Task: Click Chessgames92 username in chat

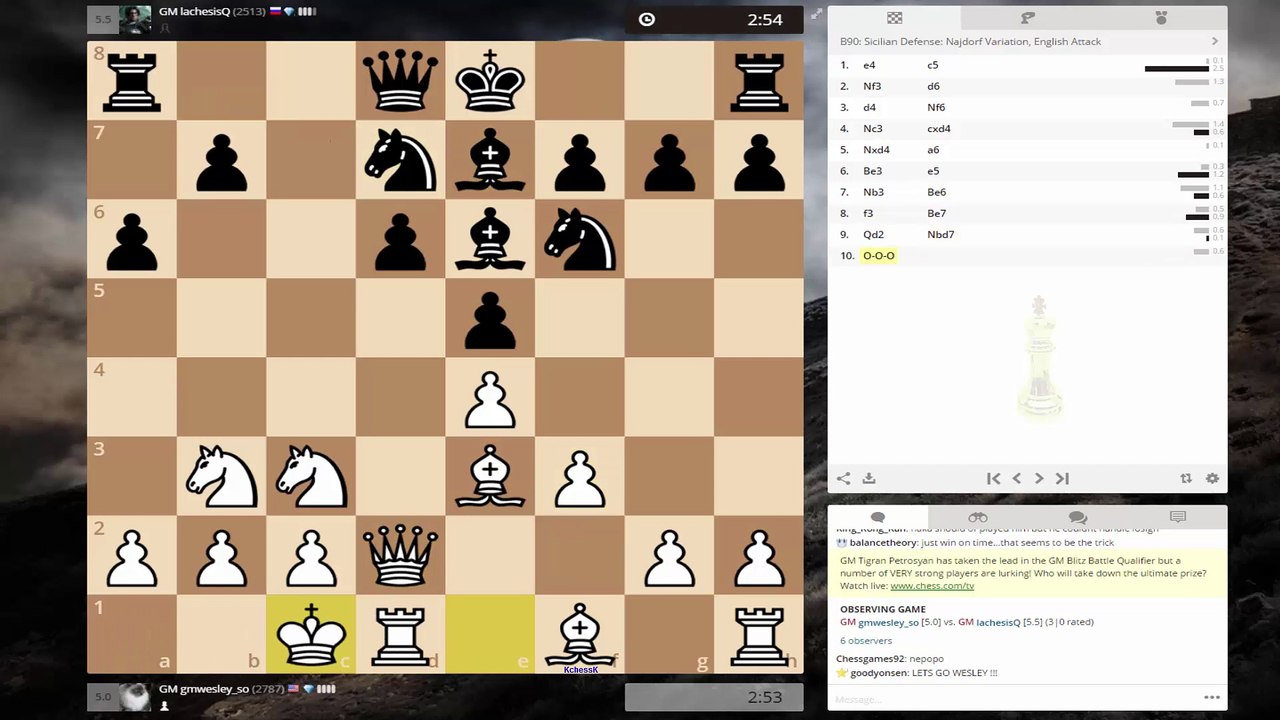Action: [870, 659]
